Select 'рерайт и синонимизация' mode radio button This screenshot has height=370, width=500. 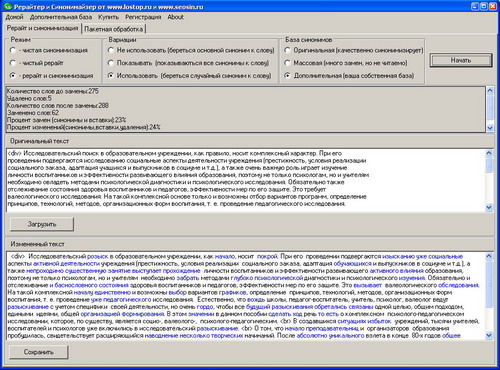(x=13, y=76)
